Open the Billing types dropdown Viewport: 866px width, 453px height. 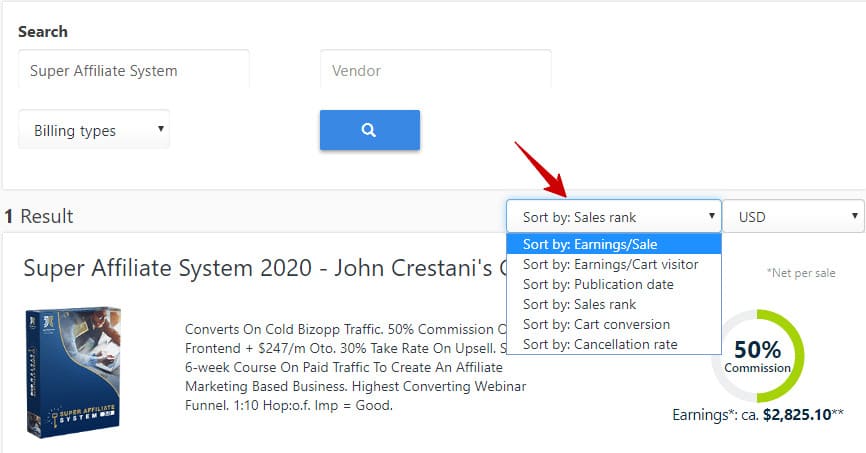94,130
